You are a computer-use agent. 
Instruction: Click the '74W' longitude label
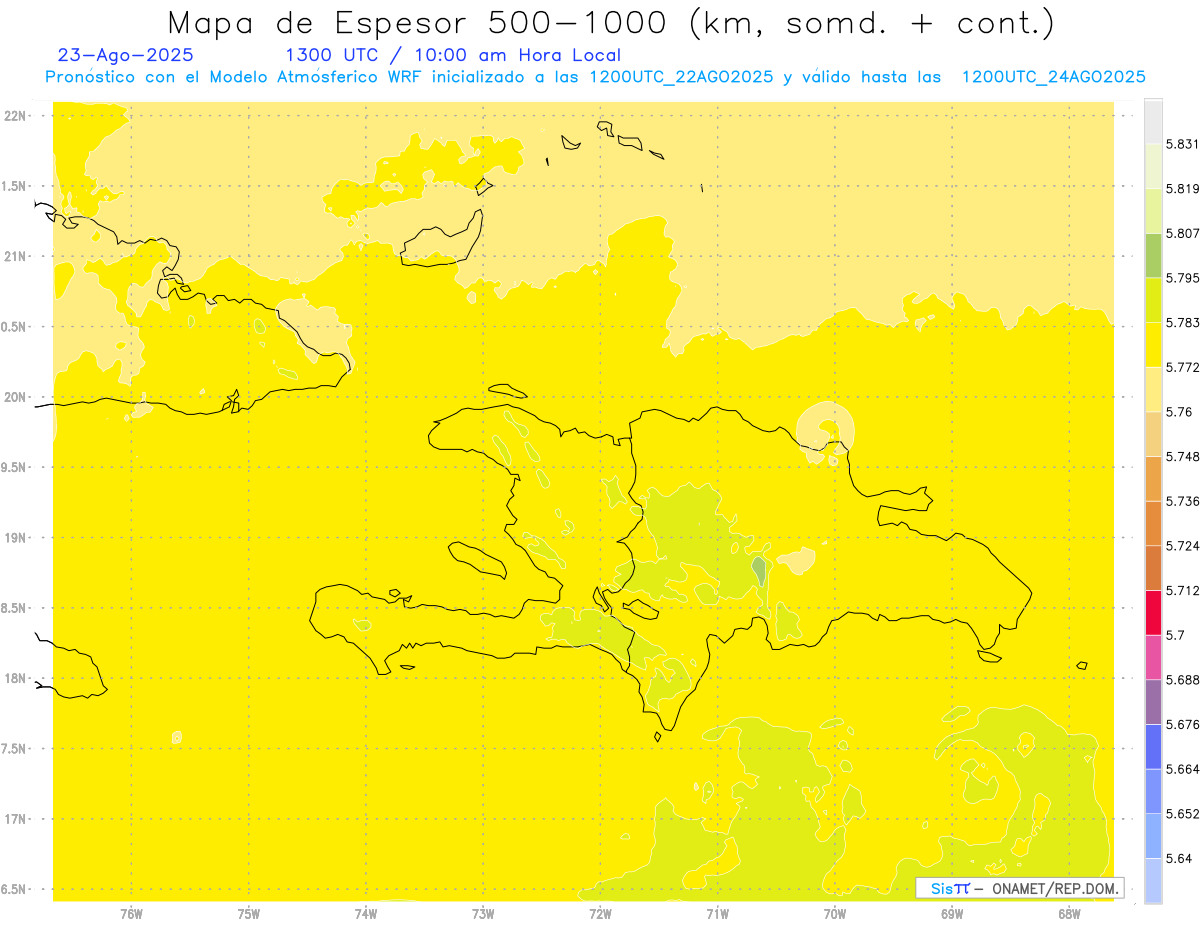point(366,913)
